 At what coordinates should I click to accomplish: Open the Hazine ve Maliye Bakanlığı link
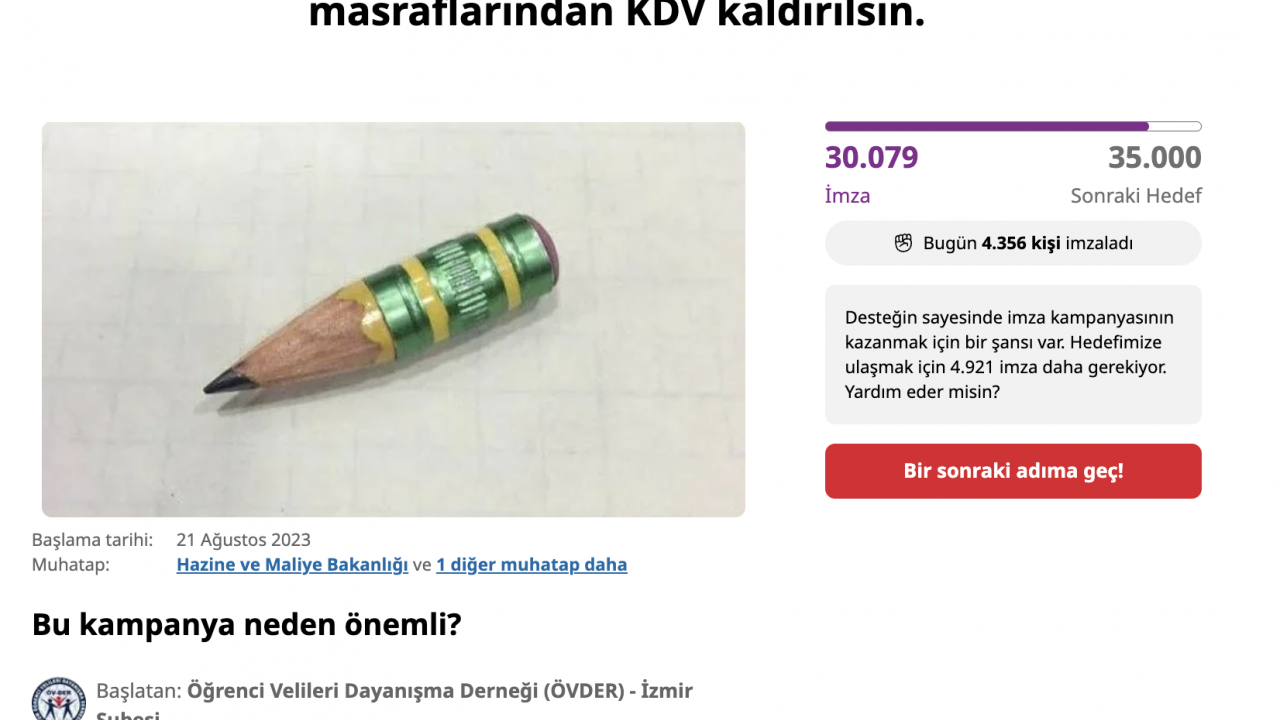pyautogui.click(x=292, y=565)
